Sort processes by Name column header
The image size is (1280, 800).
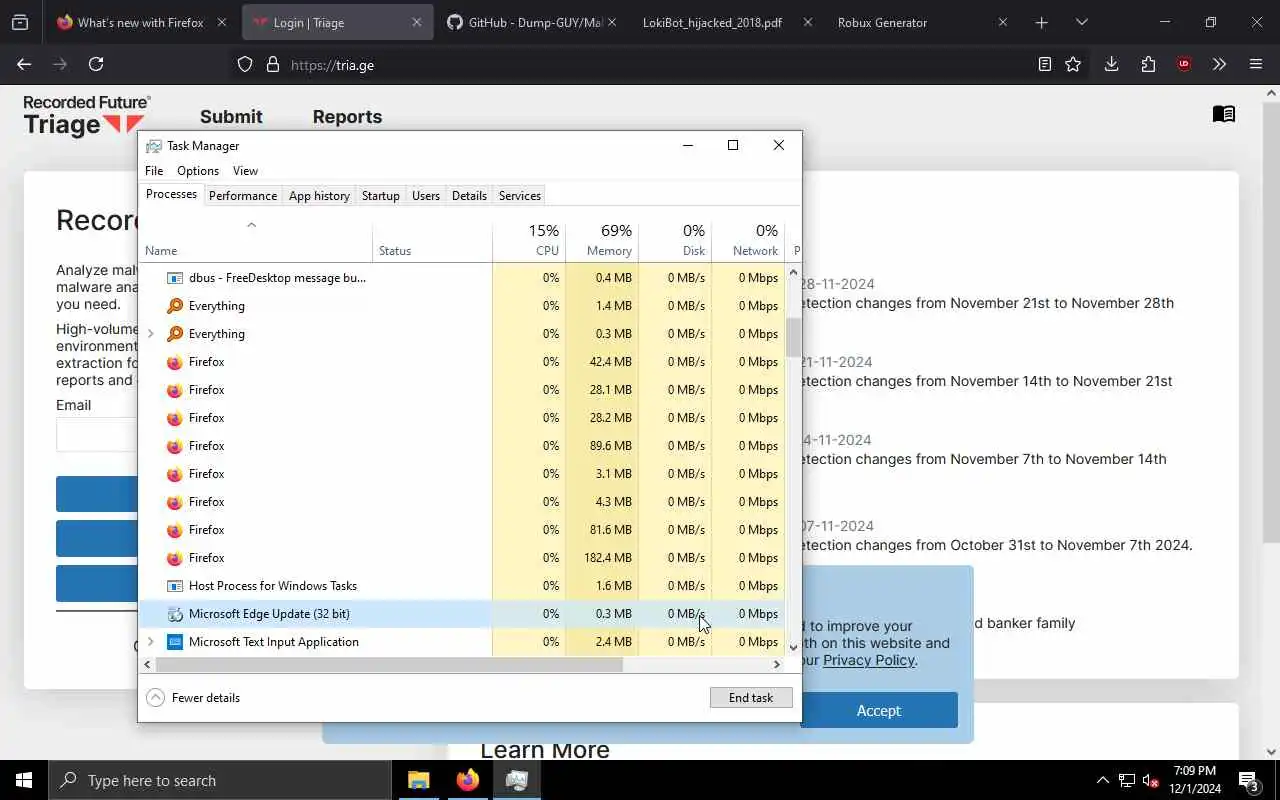[x=257, y=240]
